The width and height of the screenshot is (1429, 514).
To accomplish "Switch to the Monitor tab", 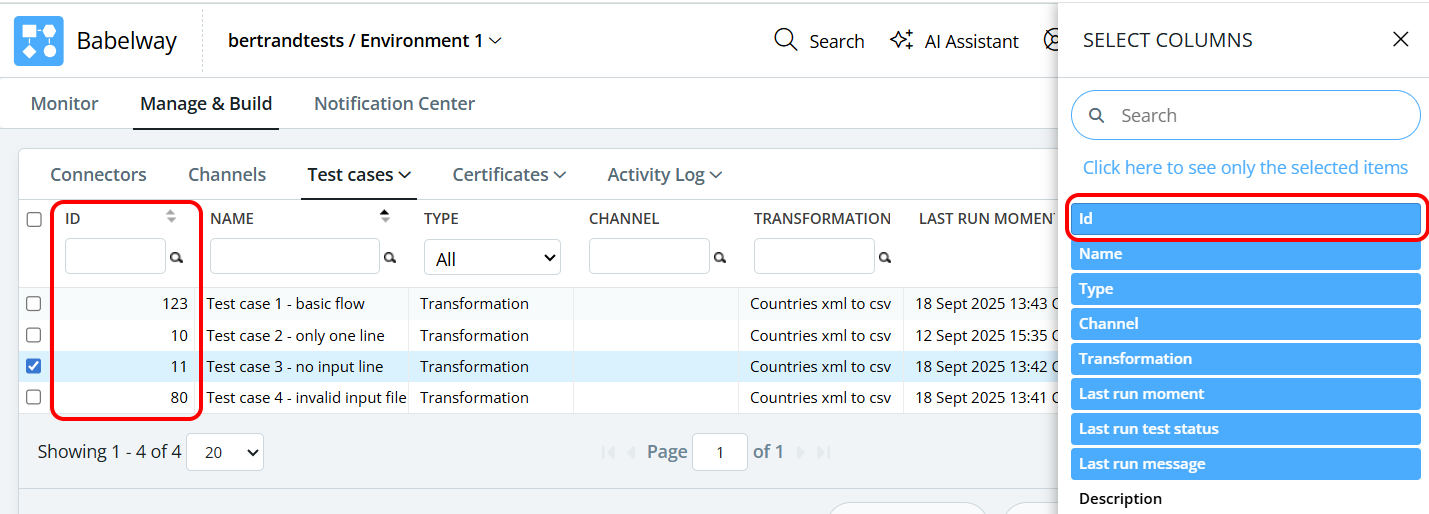I will point(65,104).
